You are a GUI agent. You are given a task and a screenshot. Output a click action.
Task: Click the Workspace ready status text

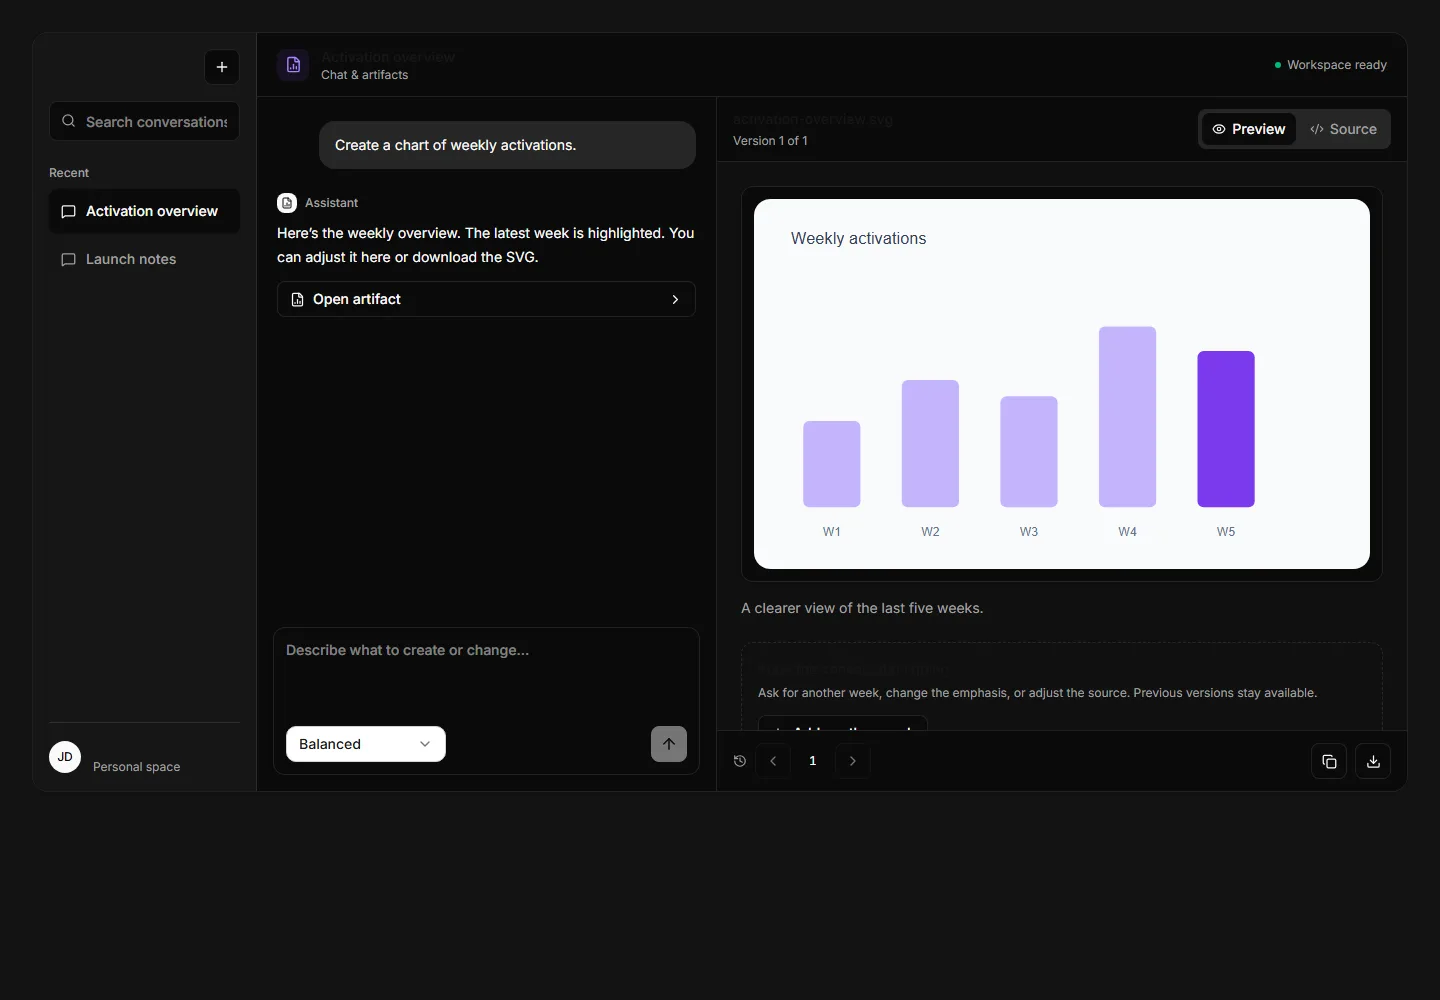(1337, 65)
